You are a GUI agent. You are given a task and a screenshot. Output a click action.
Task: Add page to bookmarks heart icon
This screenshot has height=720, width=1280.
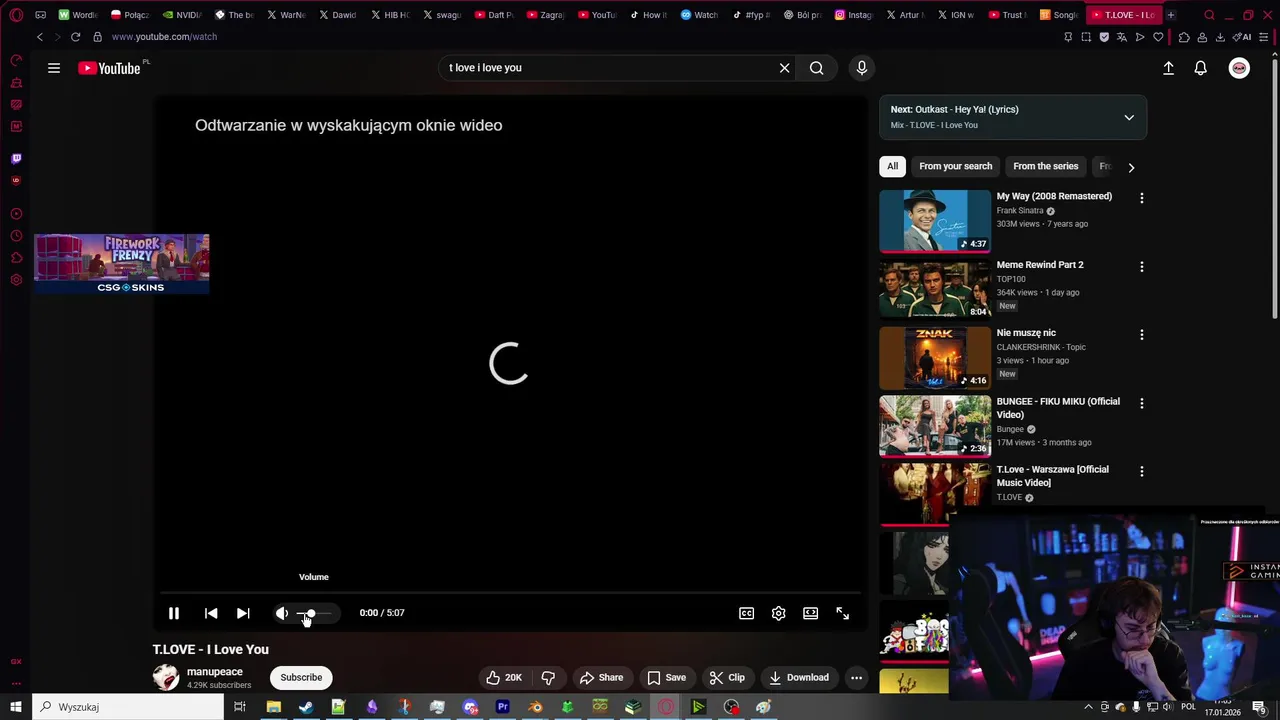click(1158, 37)
